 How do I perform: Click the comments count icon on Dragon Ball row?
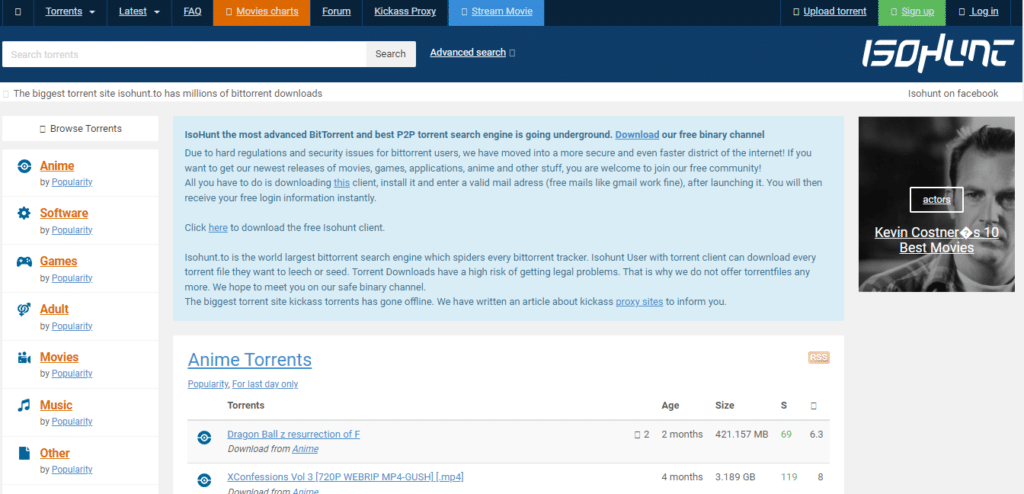click(x=637, y=435)
